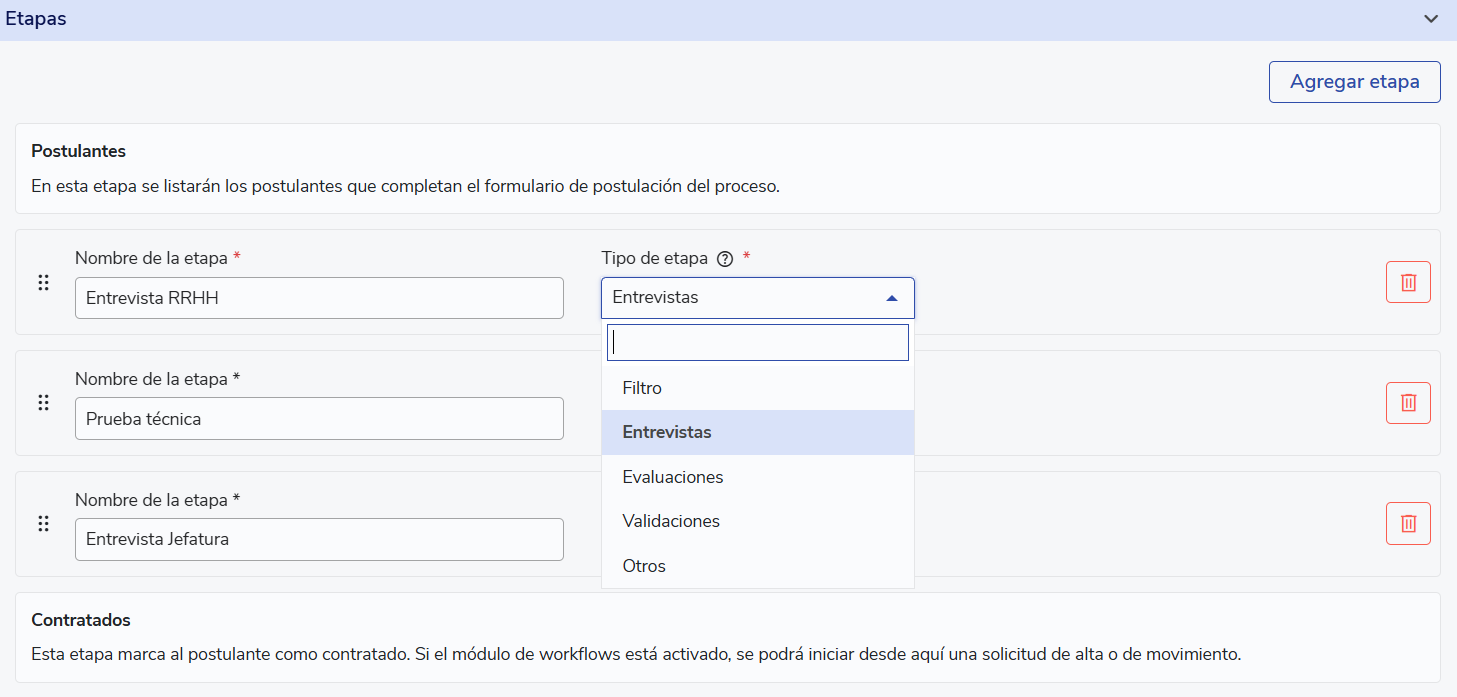Focus the dropdown search box

coord(757,342)
